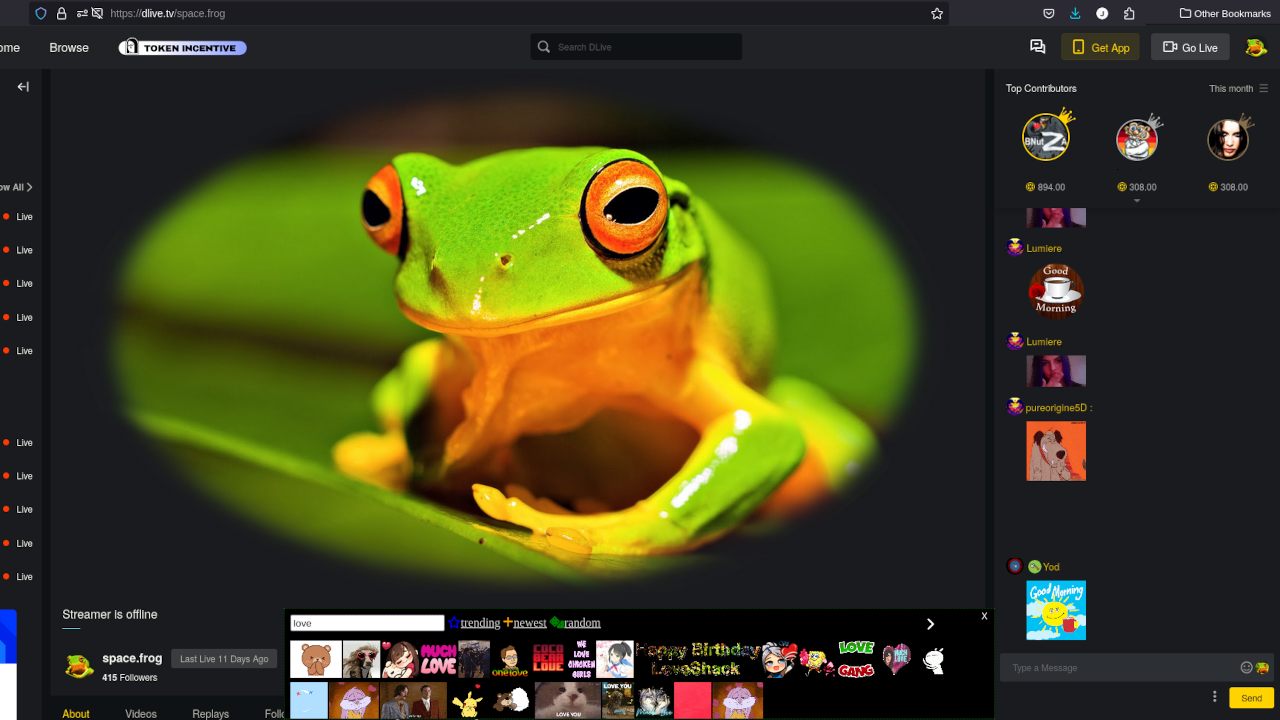1280x720 pixels.
Task: Open the chat messages icon in header
Action: click(x=1037, y=47)
